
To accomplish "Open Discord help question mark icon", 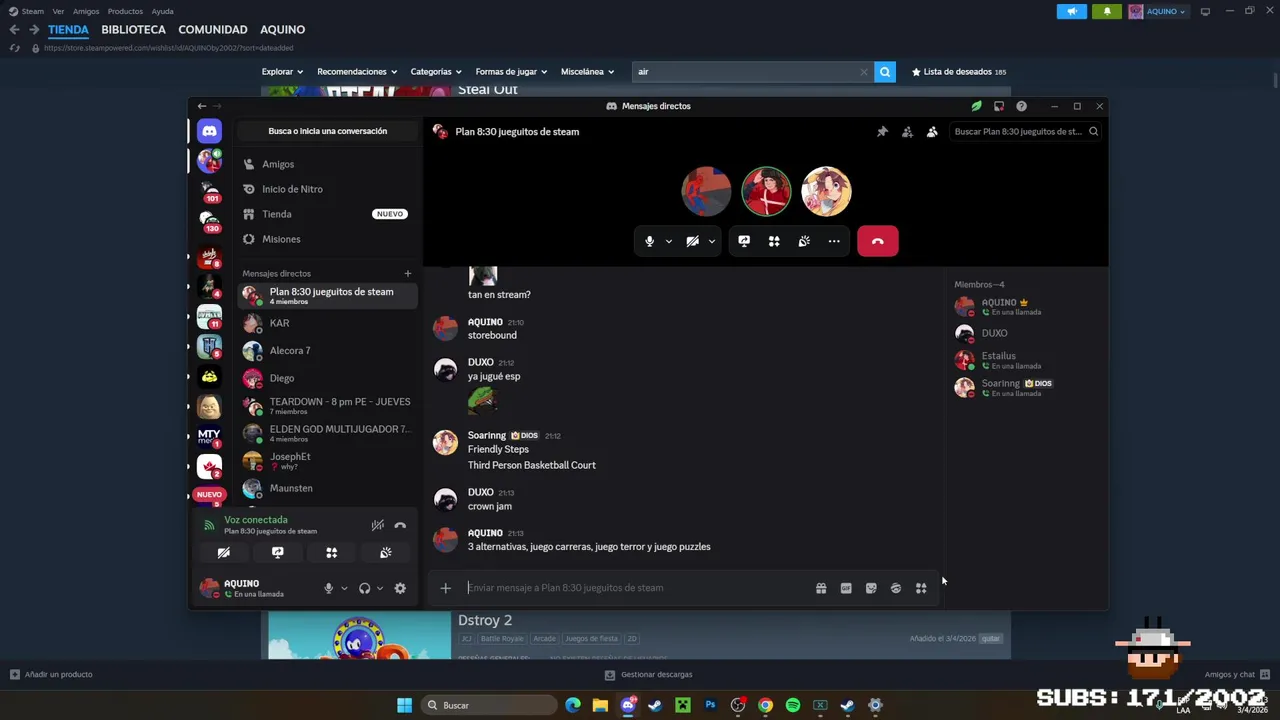I will (1021, 106).
